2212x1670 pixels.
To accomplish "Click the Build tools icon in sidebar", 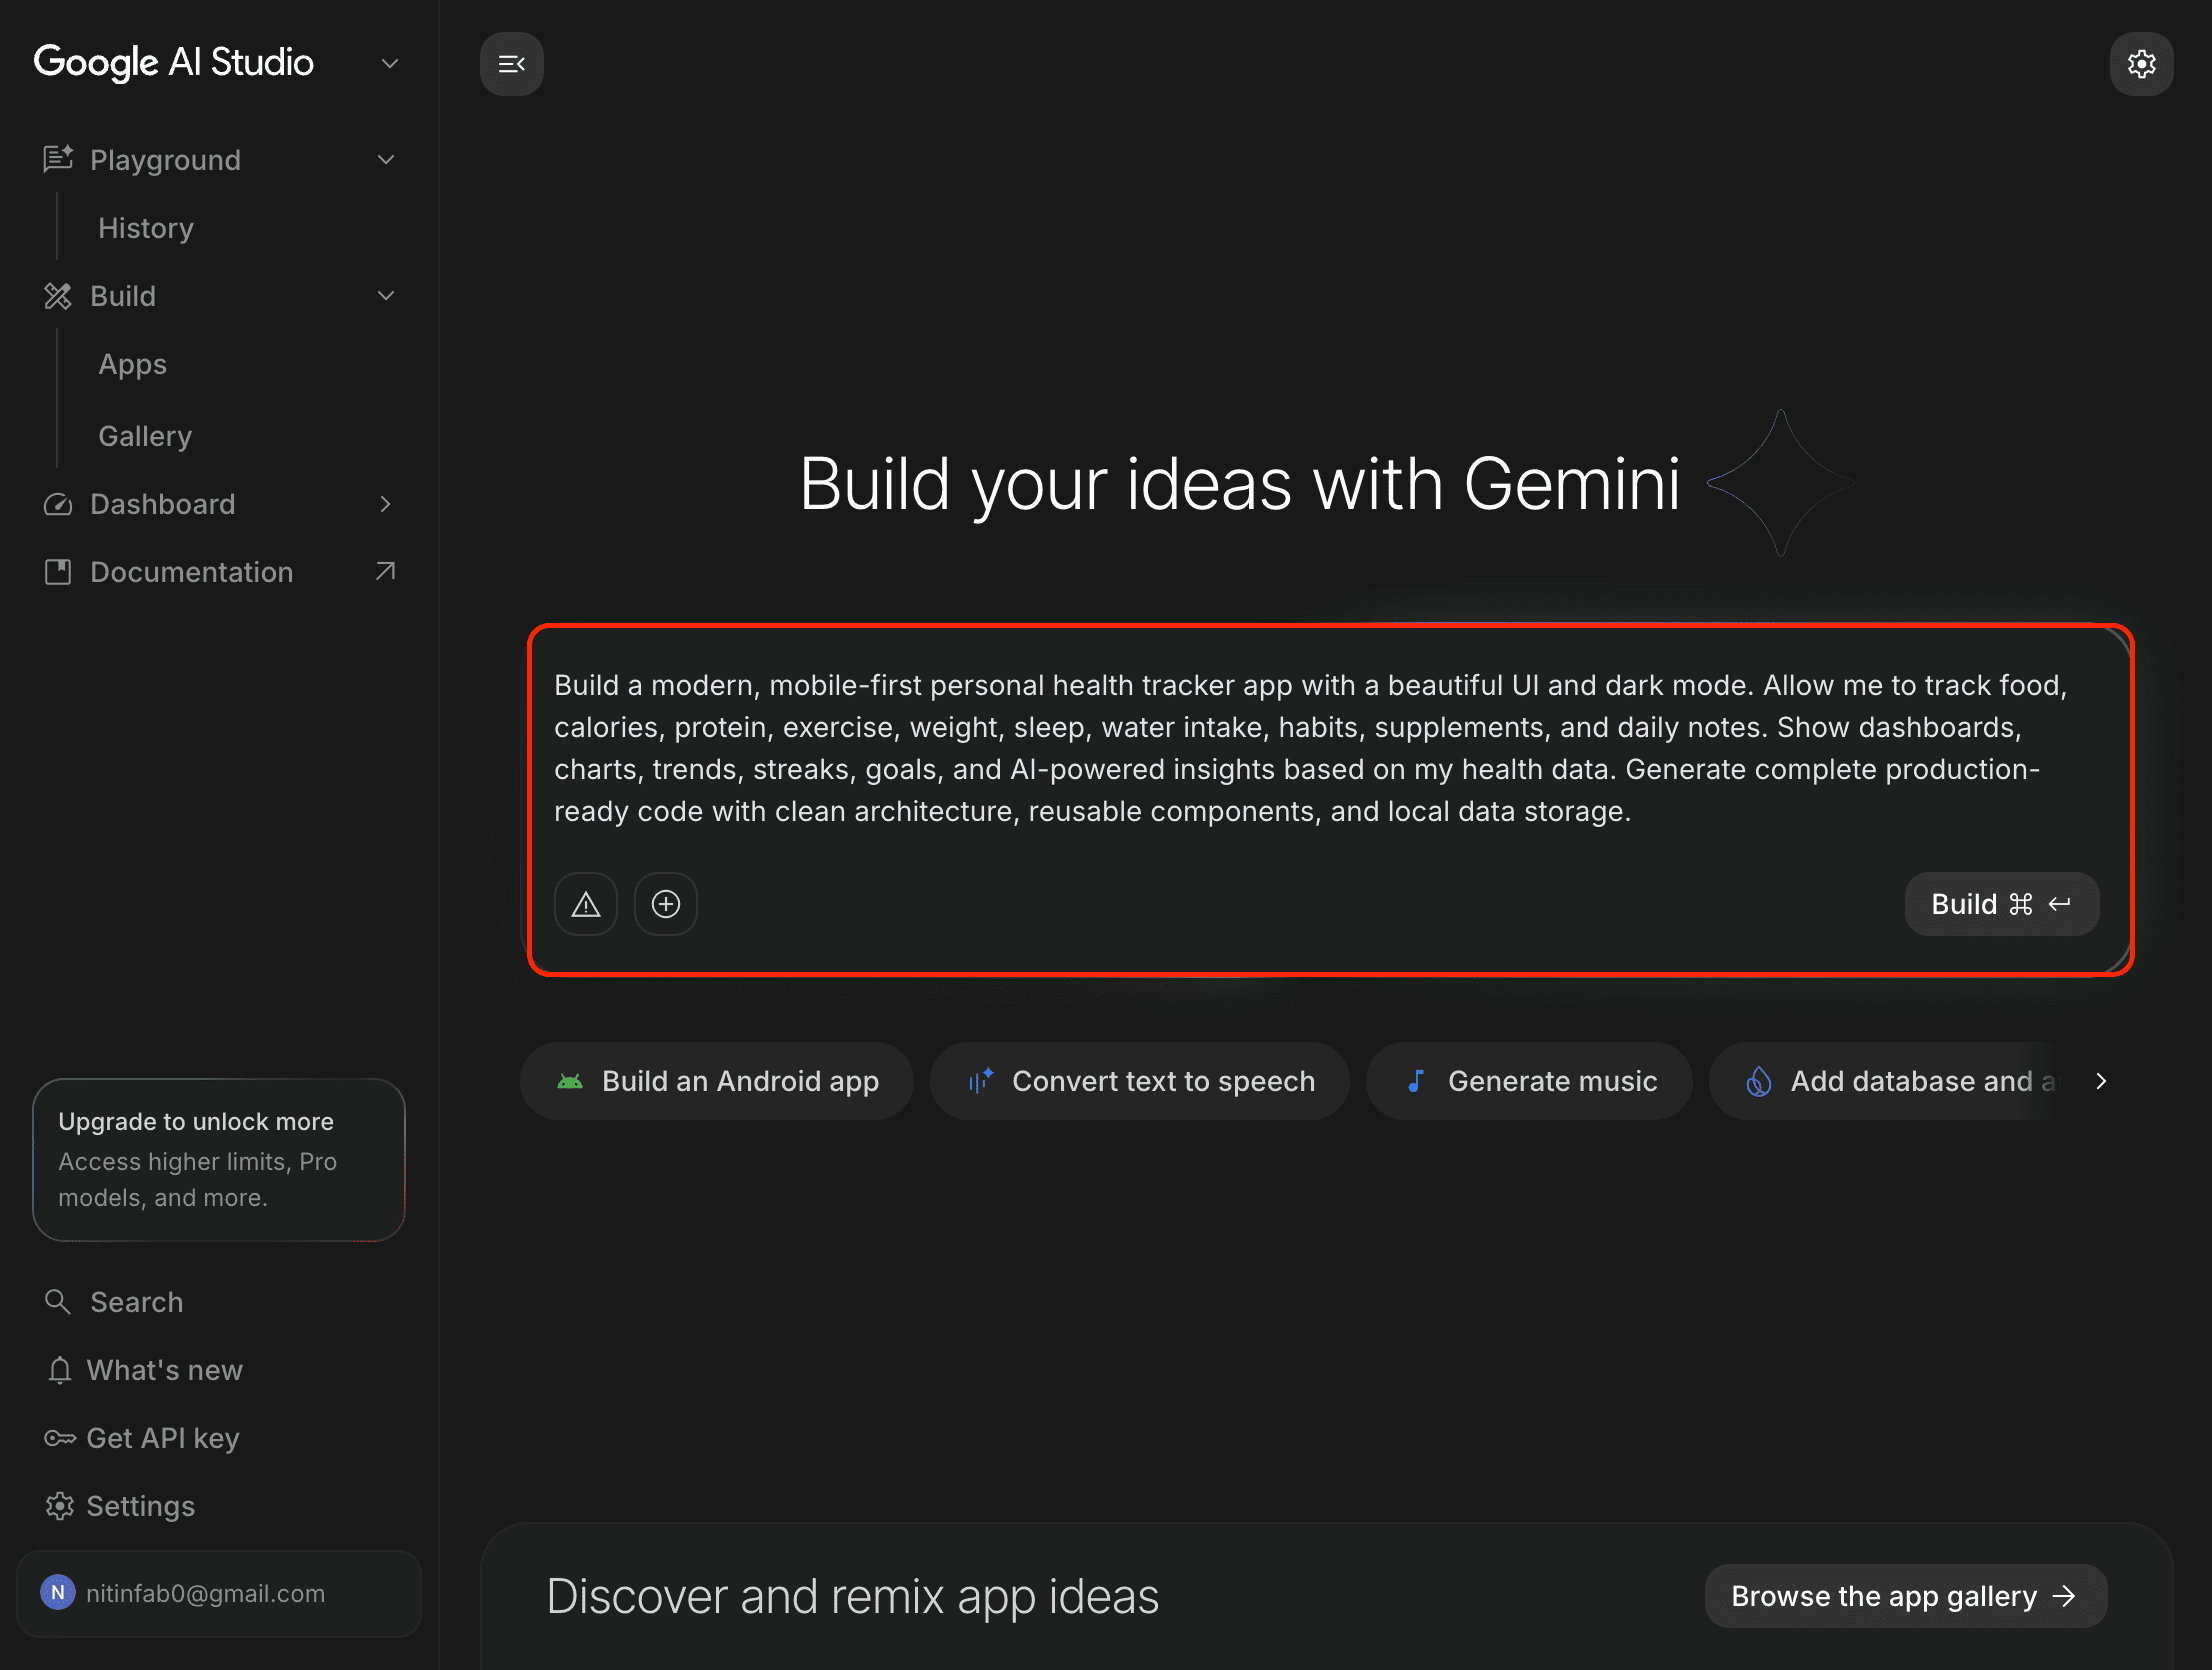I will (x=58, y=296).
